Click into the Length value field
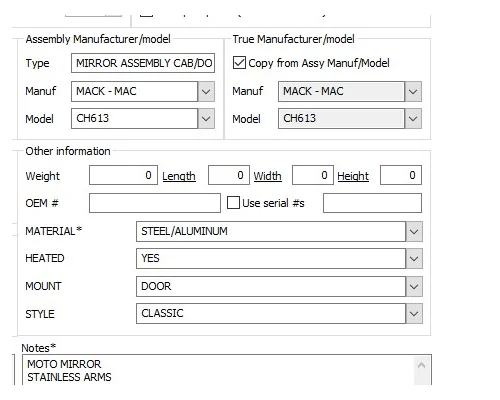 coord(229,175)
